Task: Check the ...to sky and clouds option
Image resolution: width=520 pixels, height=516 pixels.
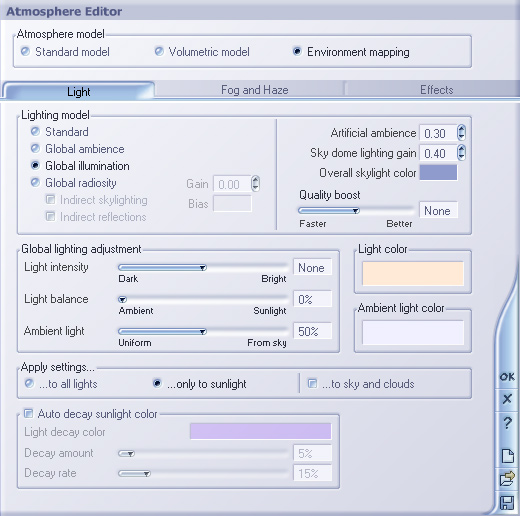Action: pyautogui.click(x=312, y=384)
